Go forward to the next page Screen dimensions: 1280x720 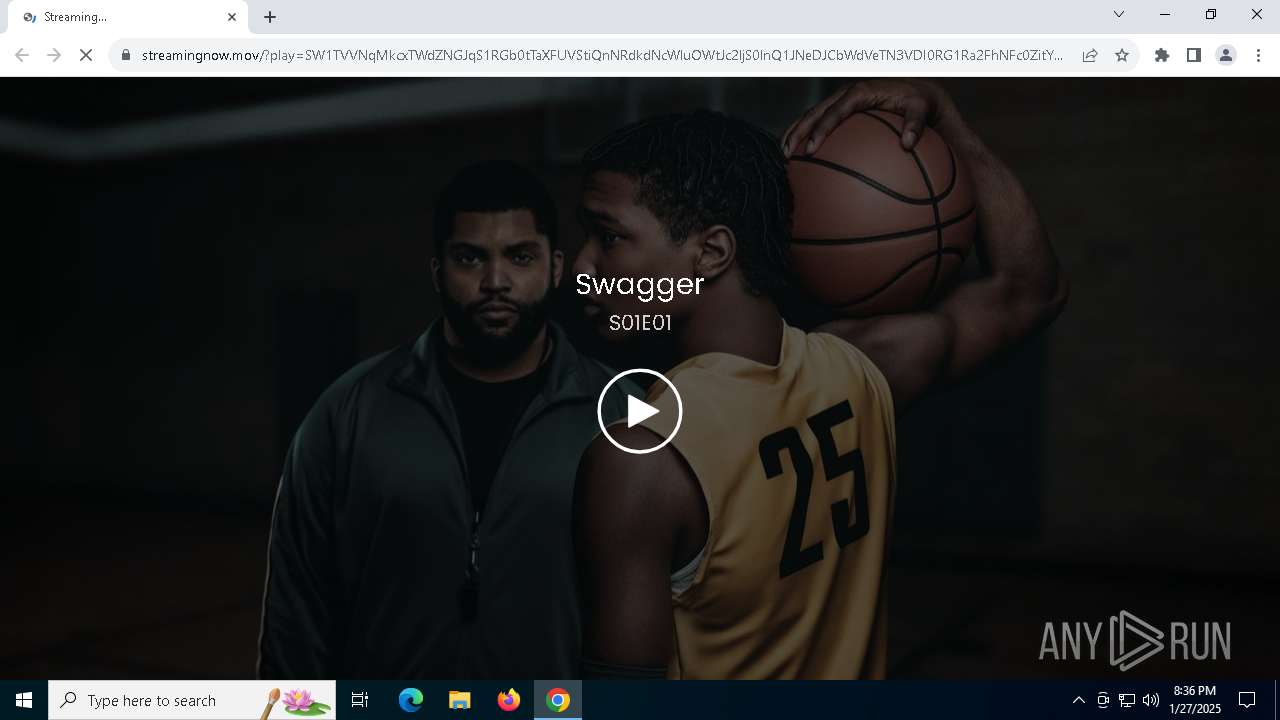coord(54,55)
